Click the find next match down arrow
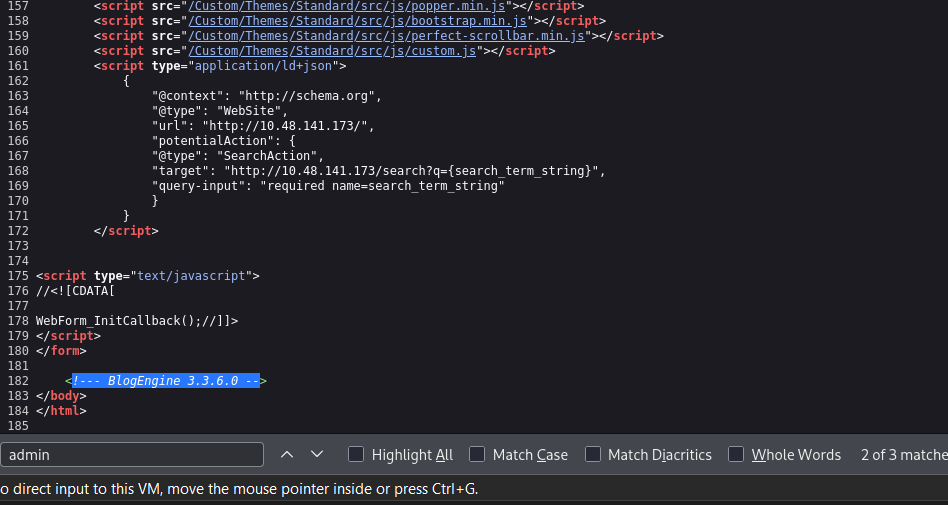 click(x=317, y=454)
